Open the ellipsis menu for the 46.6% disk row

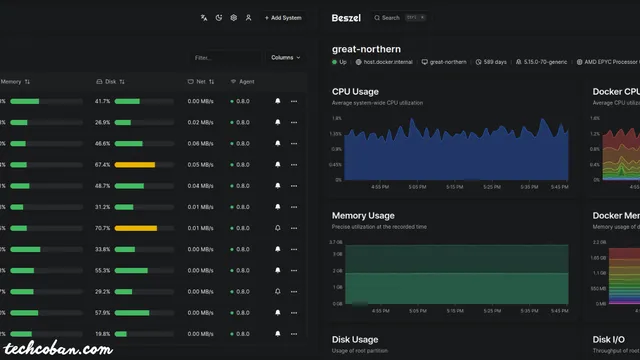(x=294, y=144)
